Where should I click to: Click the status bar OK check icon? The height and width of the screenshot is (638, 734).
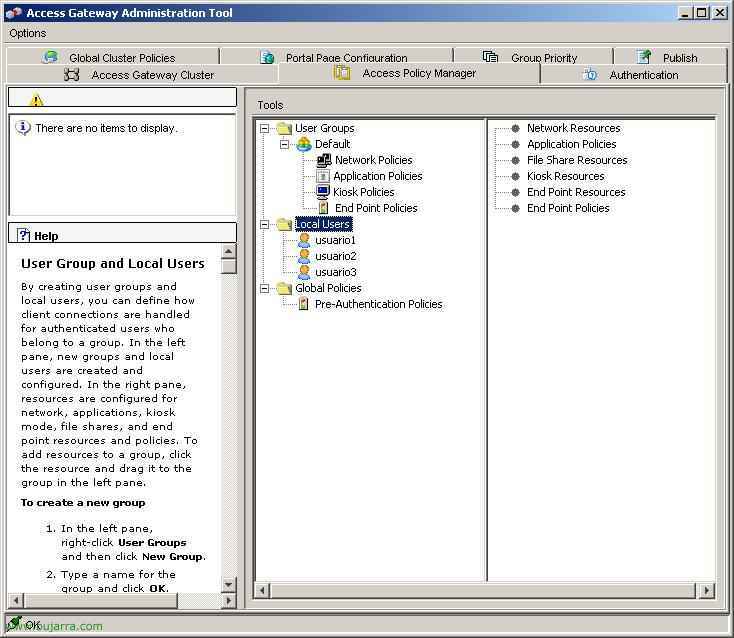tap(13, 624)
